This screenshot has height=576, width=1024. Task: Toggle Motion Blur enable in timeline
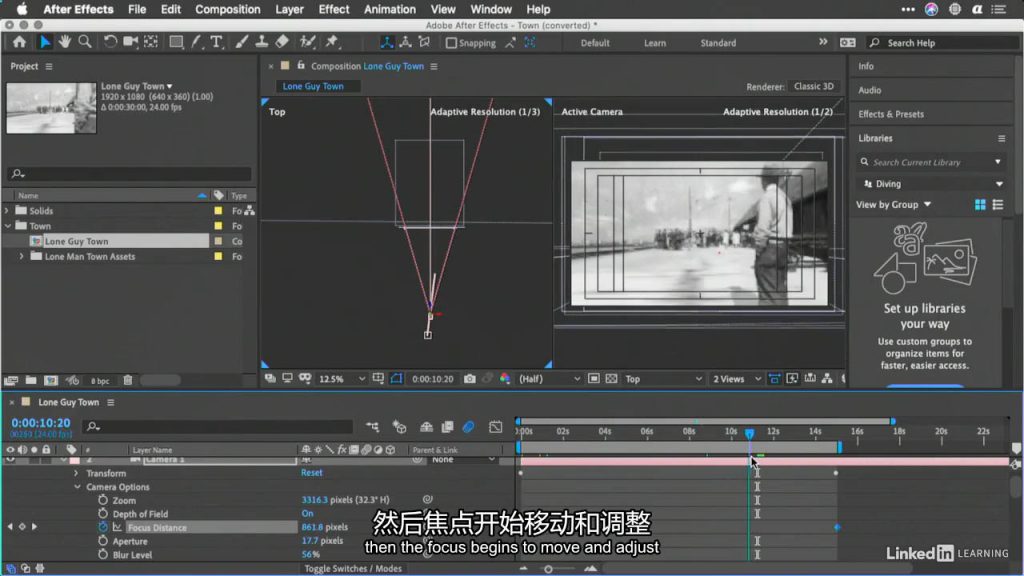coord(468,427)
